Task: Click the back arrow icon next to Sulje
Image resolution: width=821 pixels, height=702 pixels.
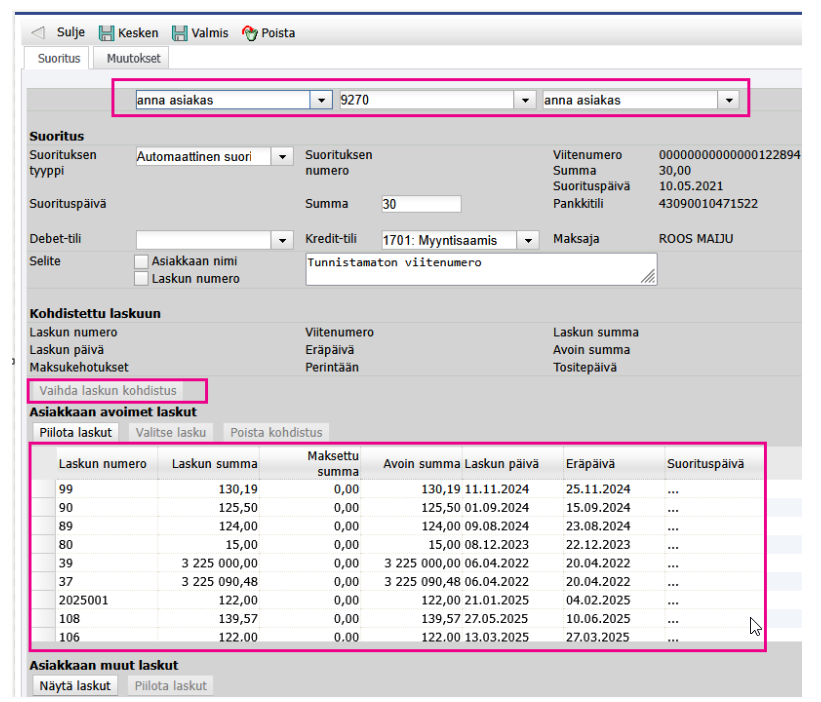Action: click(x=38, y=32)
